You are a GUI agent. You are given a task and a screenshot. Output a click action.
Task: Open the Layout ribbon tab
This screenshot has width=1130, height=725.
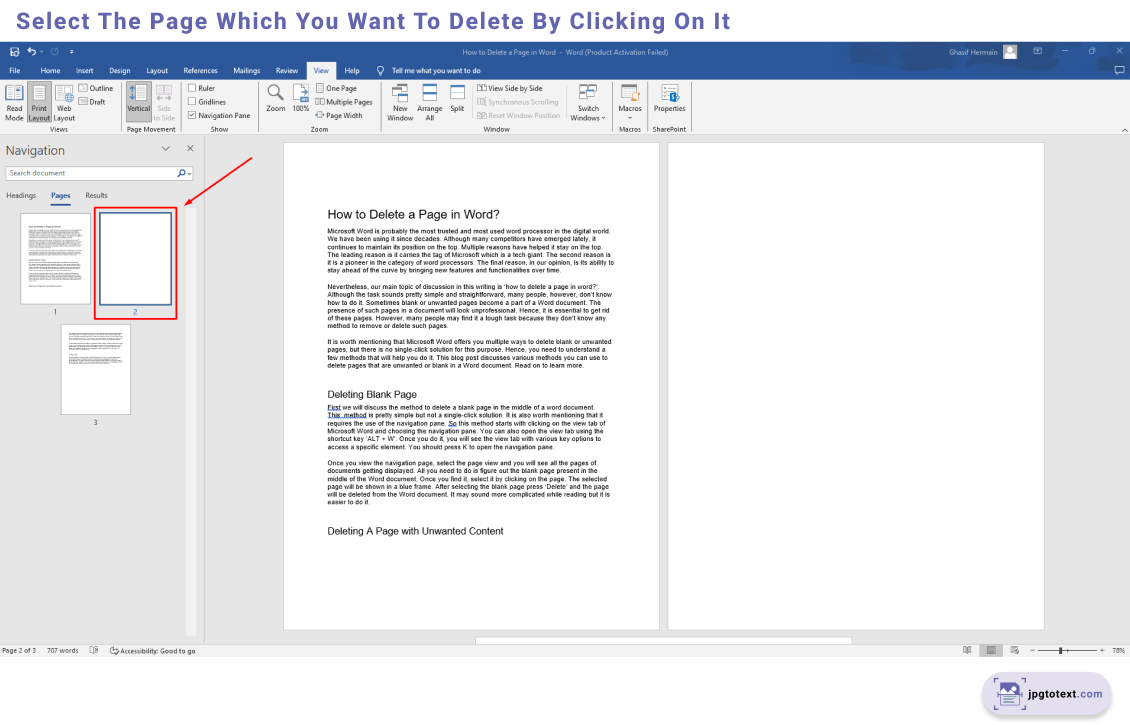click(x=157, y=71)
